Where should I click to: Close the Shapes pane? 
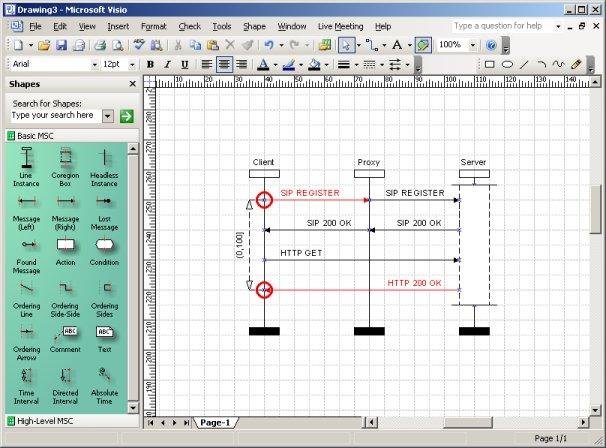[x=133, y=84]
